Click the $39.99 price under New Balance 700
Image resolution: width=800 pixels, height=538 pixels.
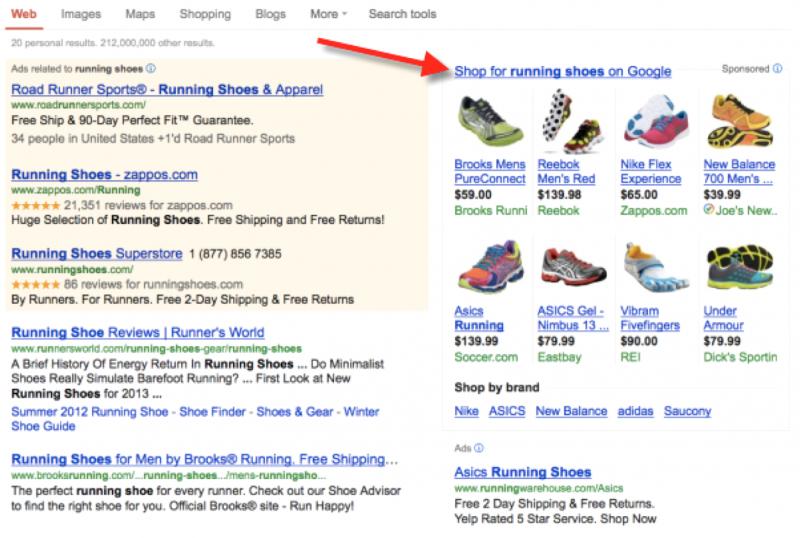coord(722,195)
